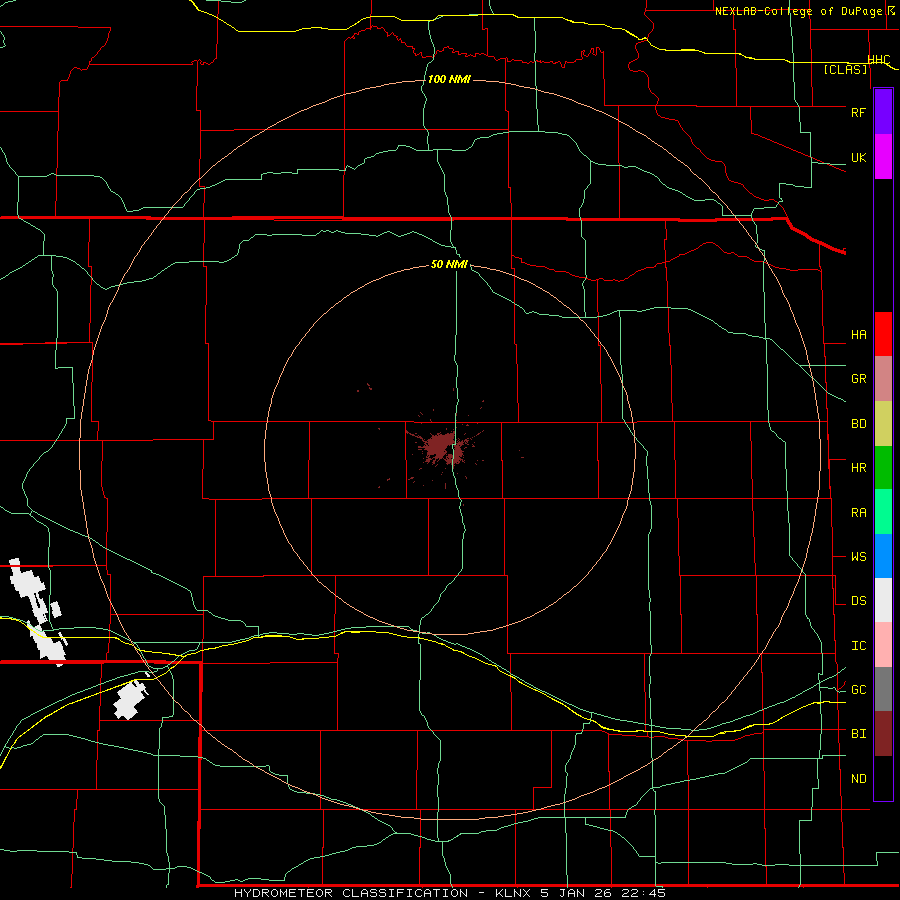Click the WS legend label
900x900 pixels.
(x=858, y=556)
